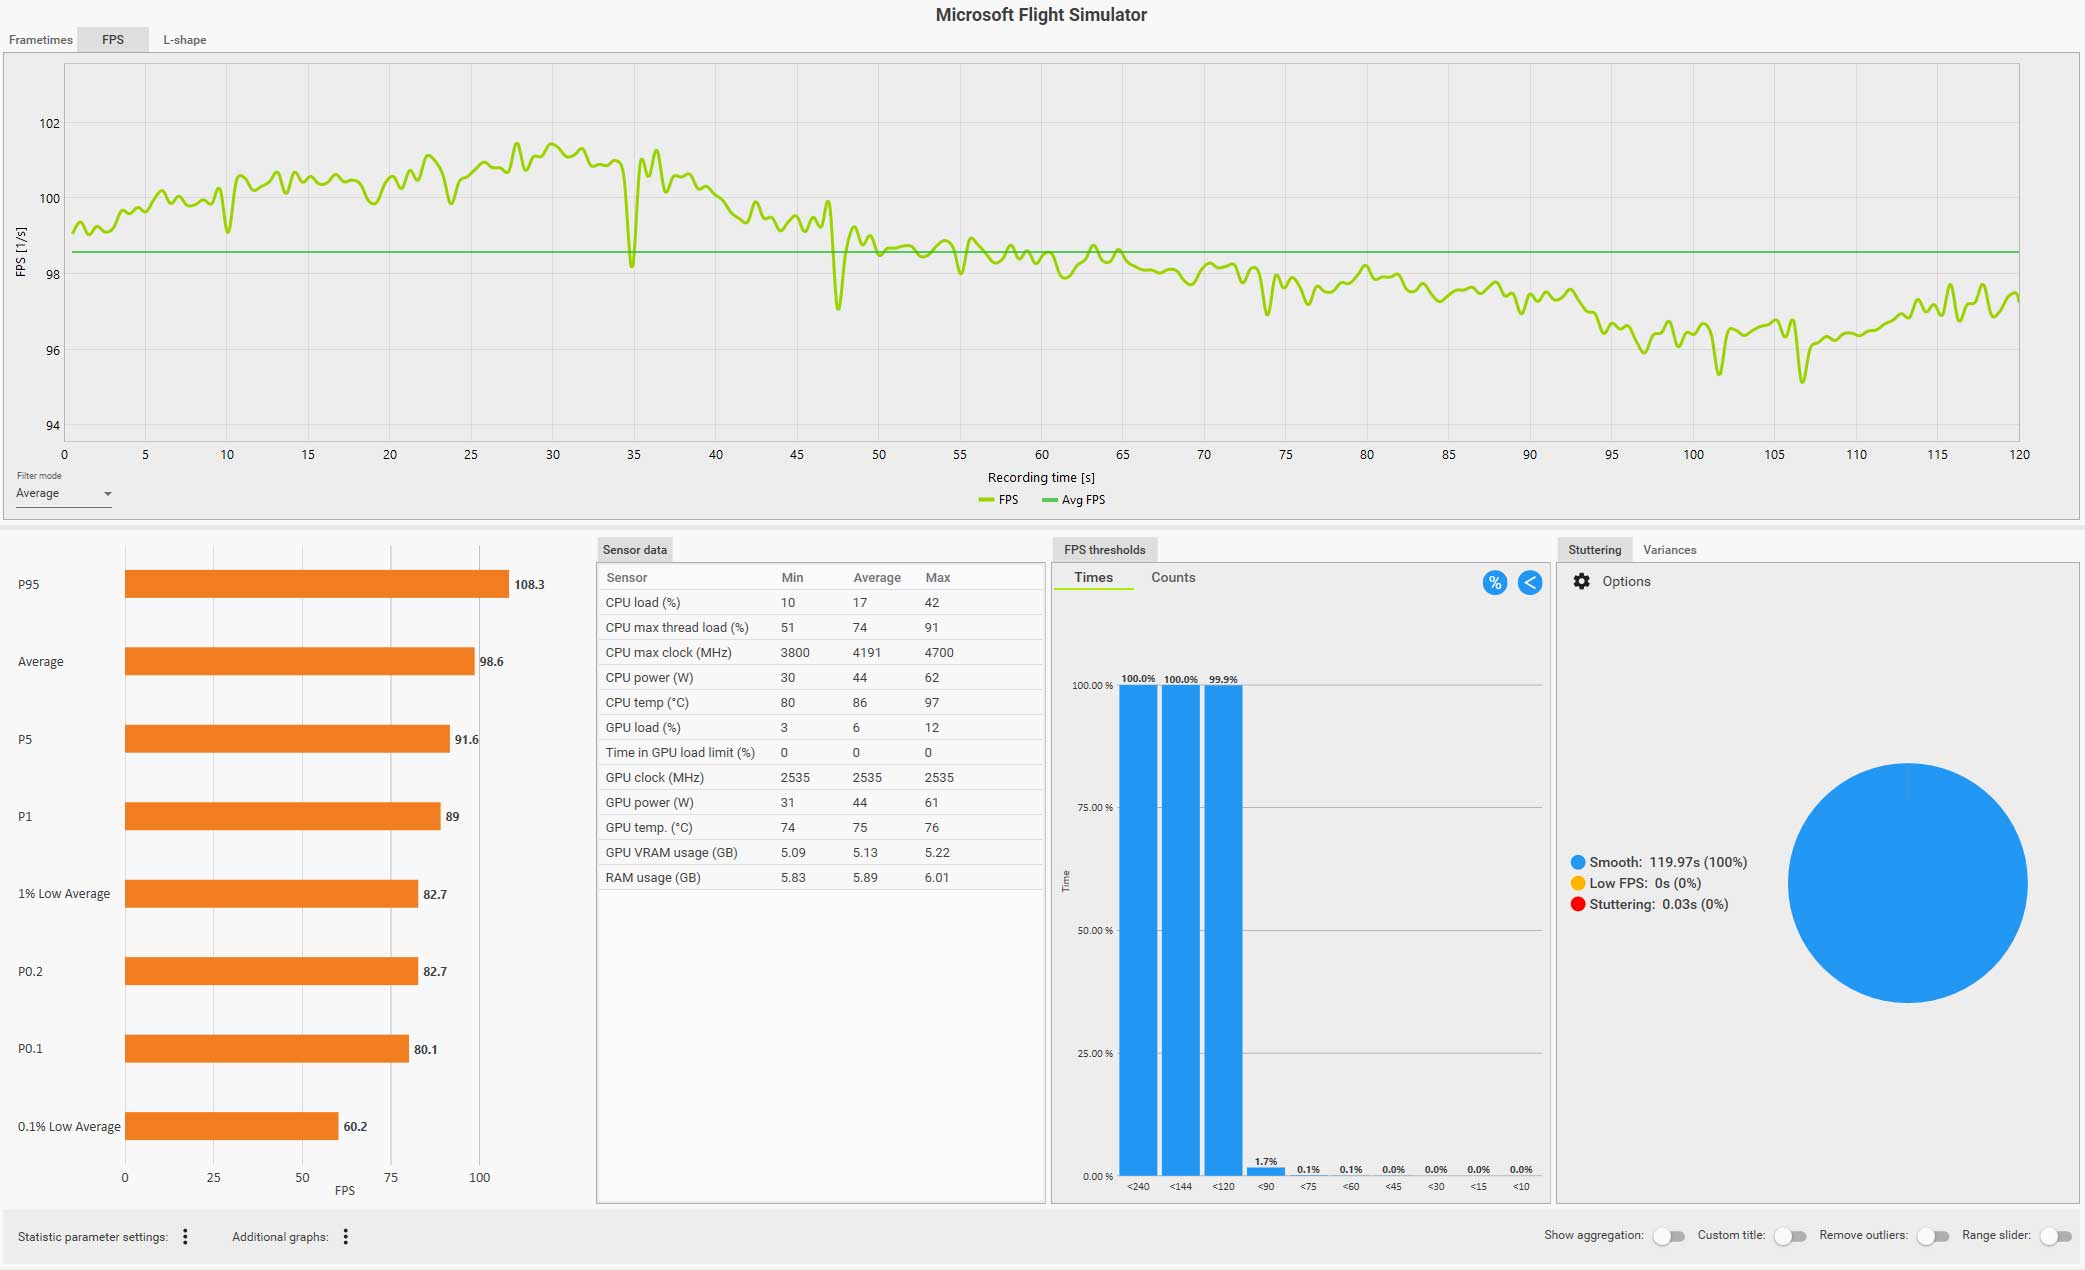Enable the Range slider switch

[2055, 1237]
